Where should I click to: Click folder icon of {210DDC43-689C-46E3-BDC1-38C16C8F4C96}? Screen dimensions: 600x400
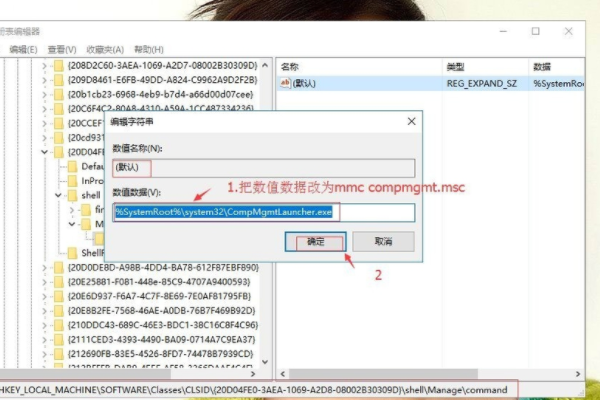[59, 325]
